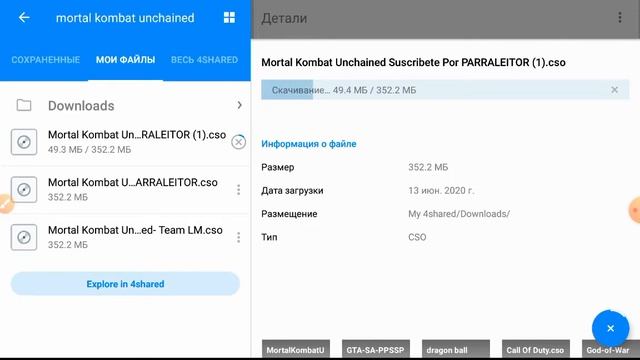Click the Информация о файле heading

pos(309,144)
